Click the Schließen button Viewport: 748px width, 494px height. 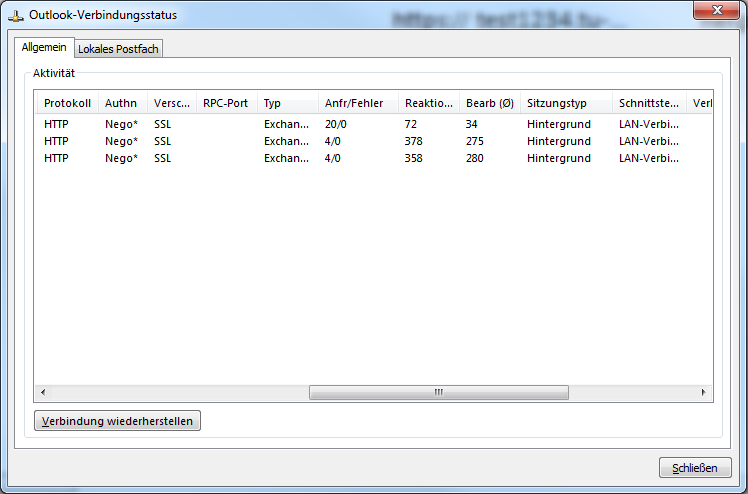695,468
